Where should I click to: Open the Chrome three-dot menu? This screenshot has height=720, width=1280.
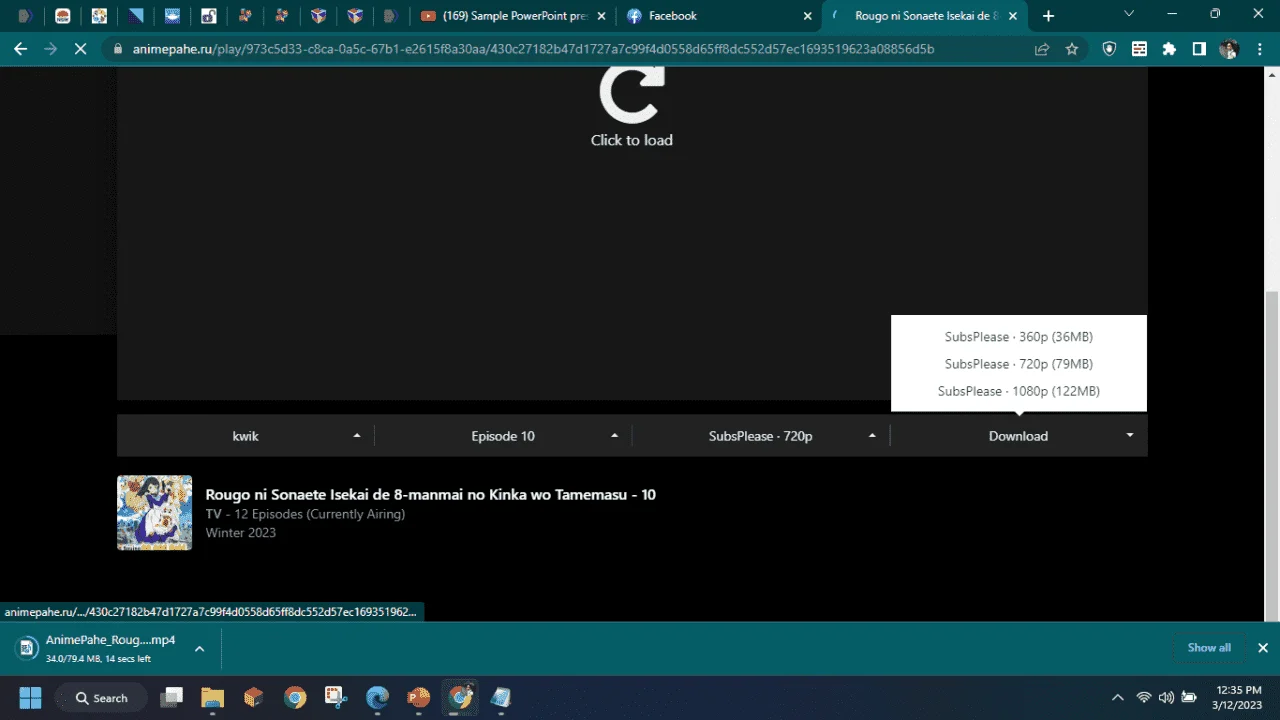1259,48
